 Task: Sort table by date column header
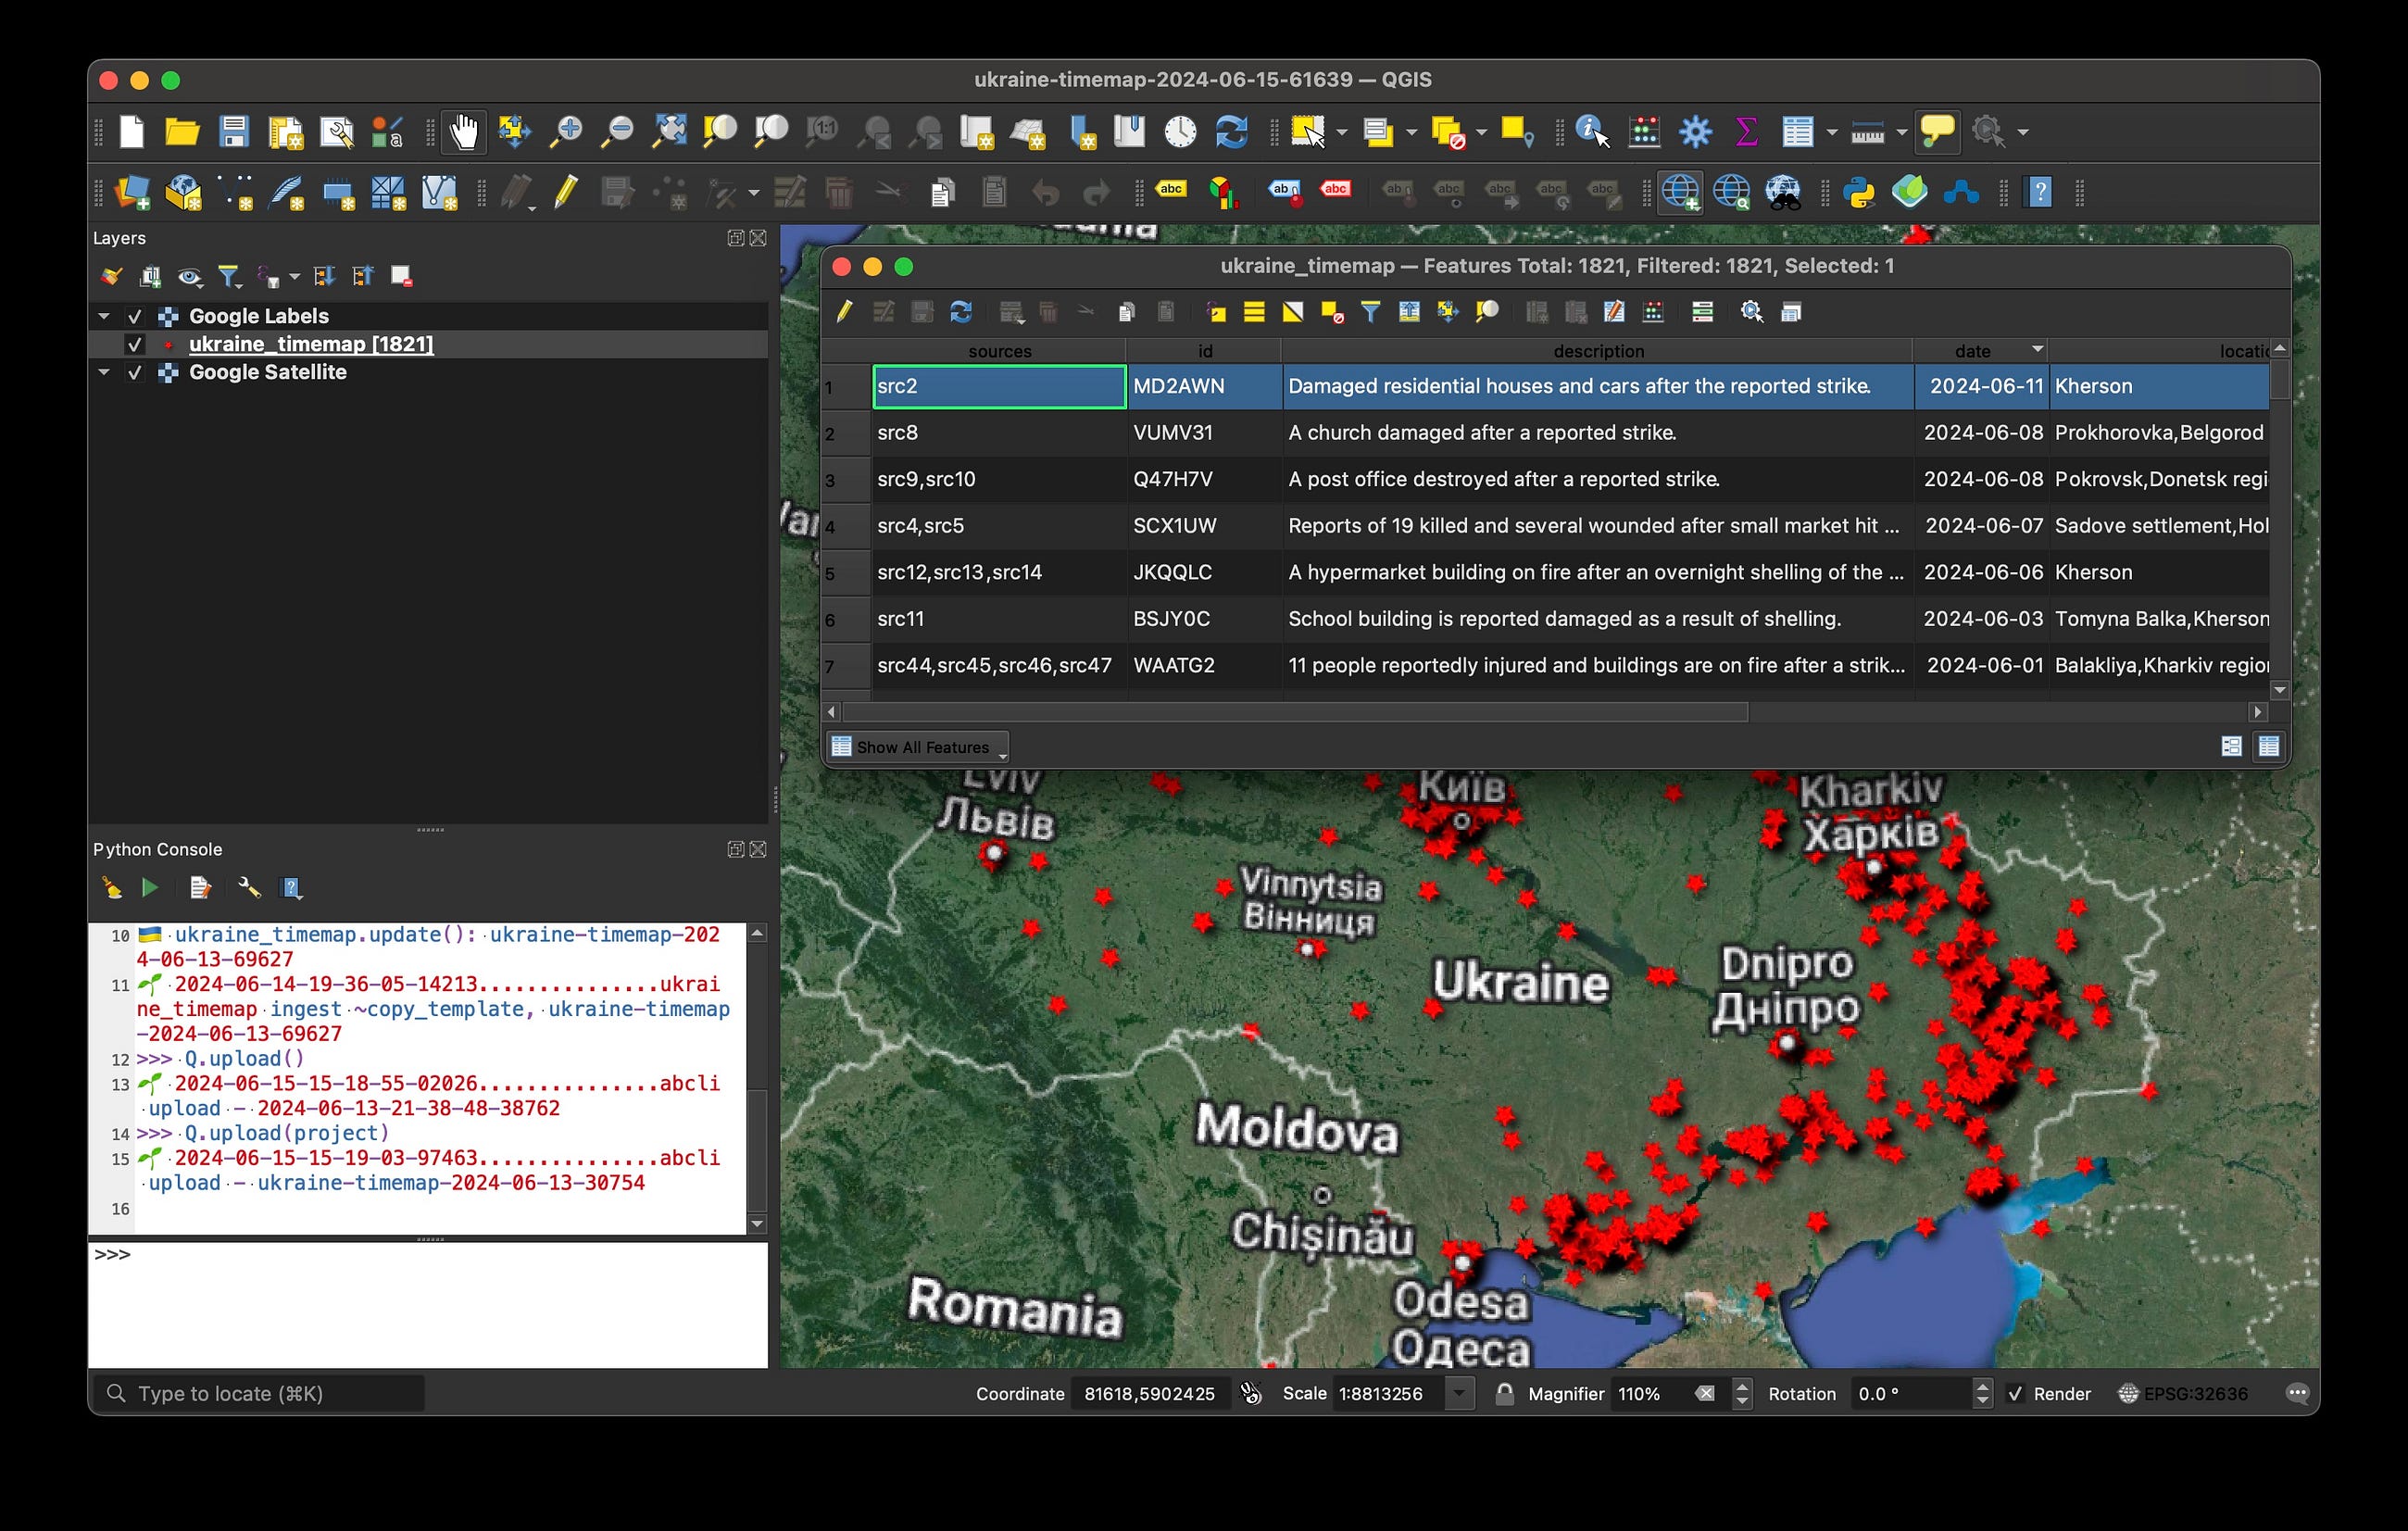[x=1981, y=351]
